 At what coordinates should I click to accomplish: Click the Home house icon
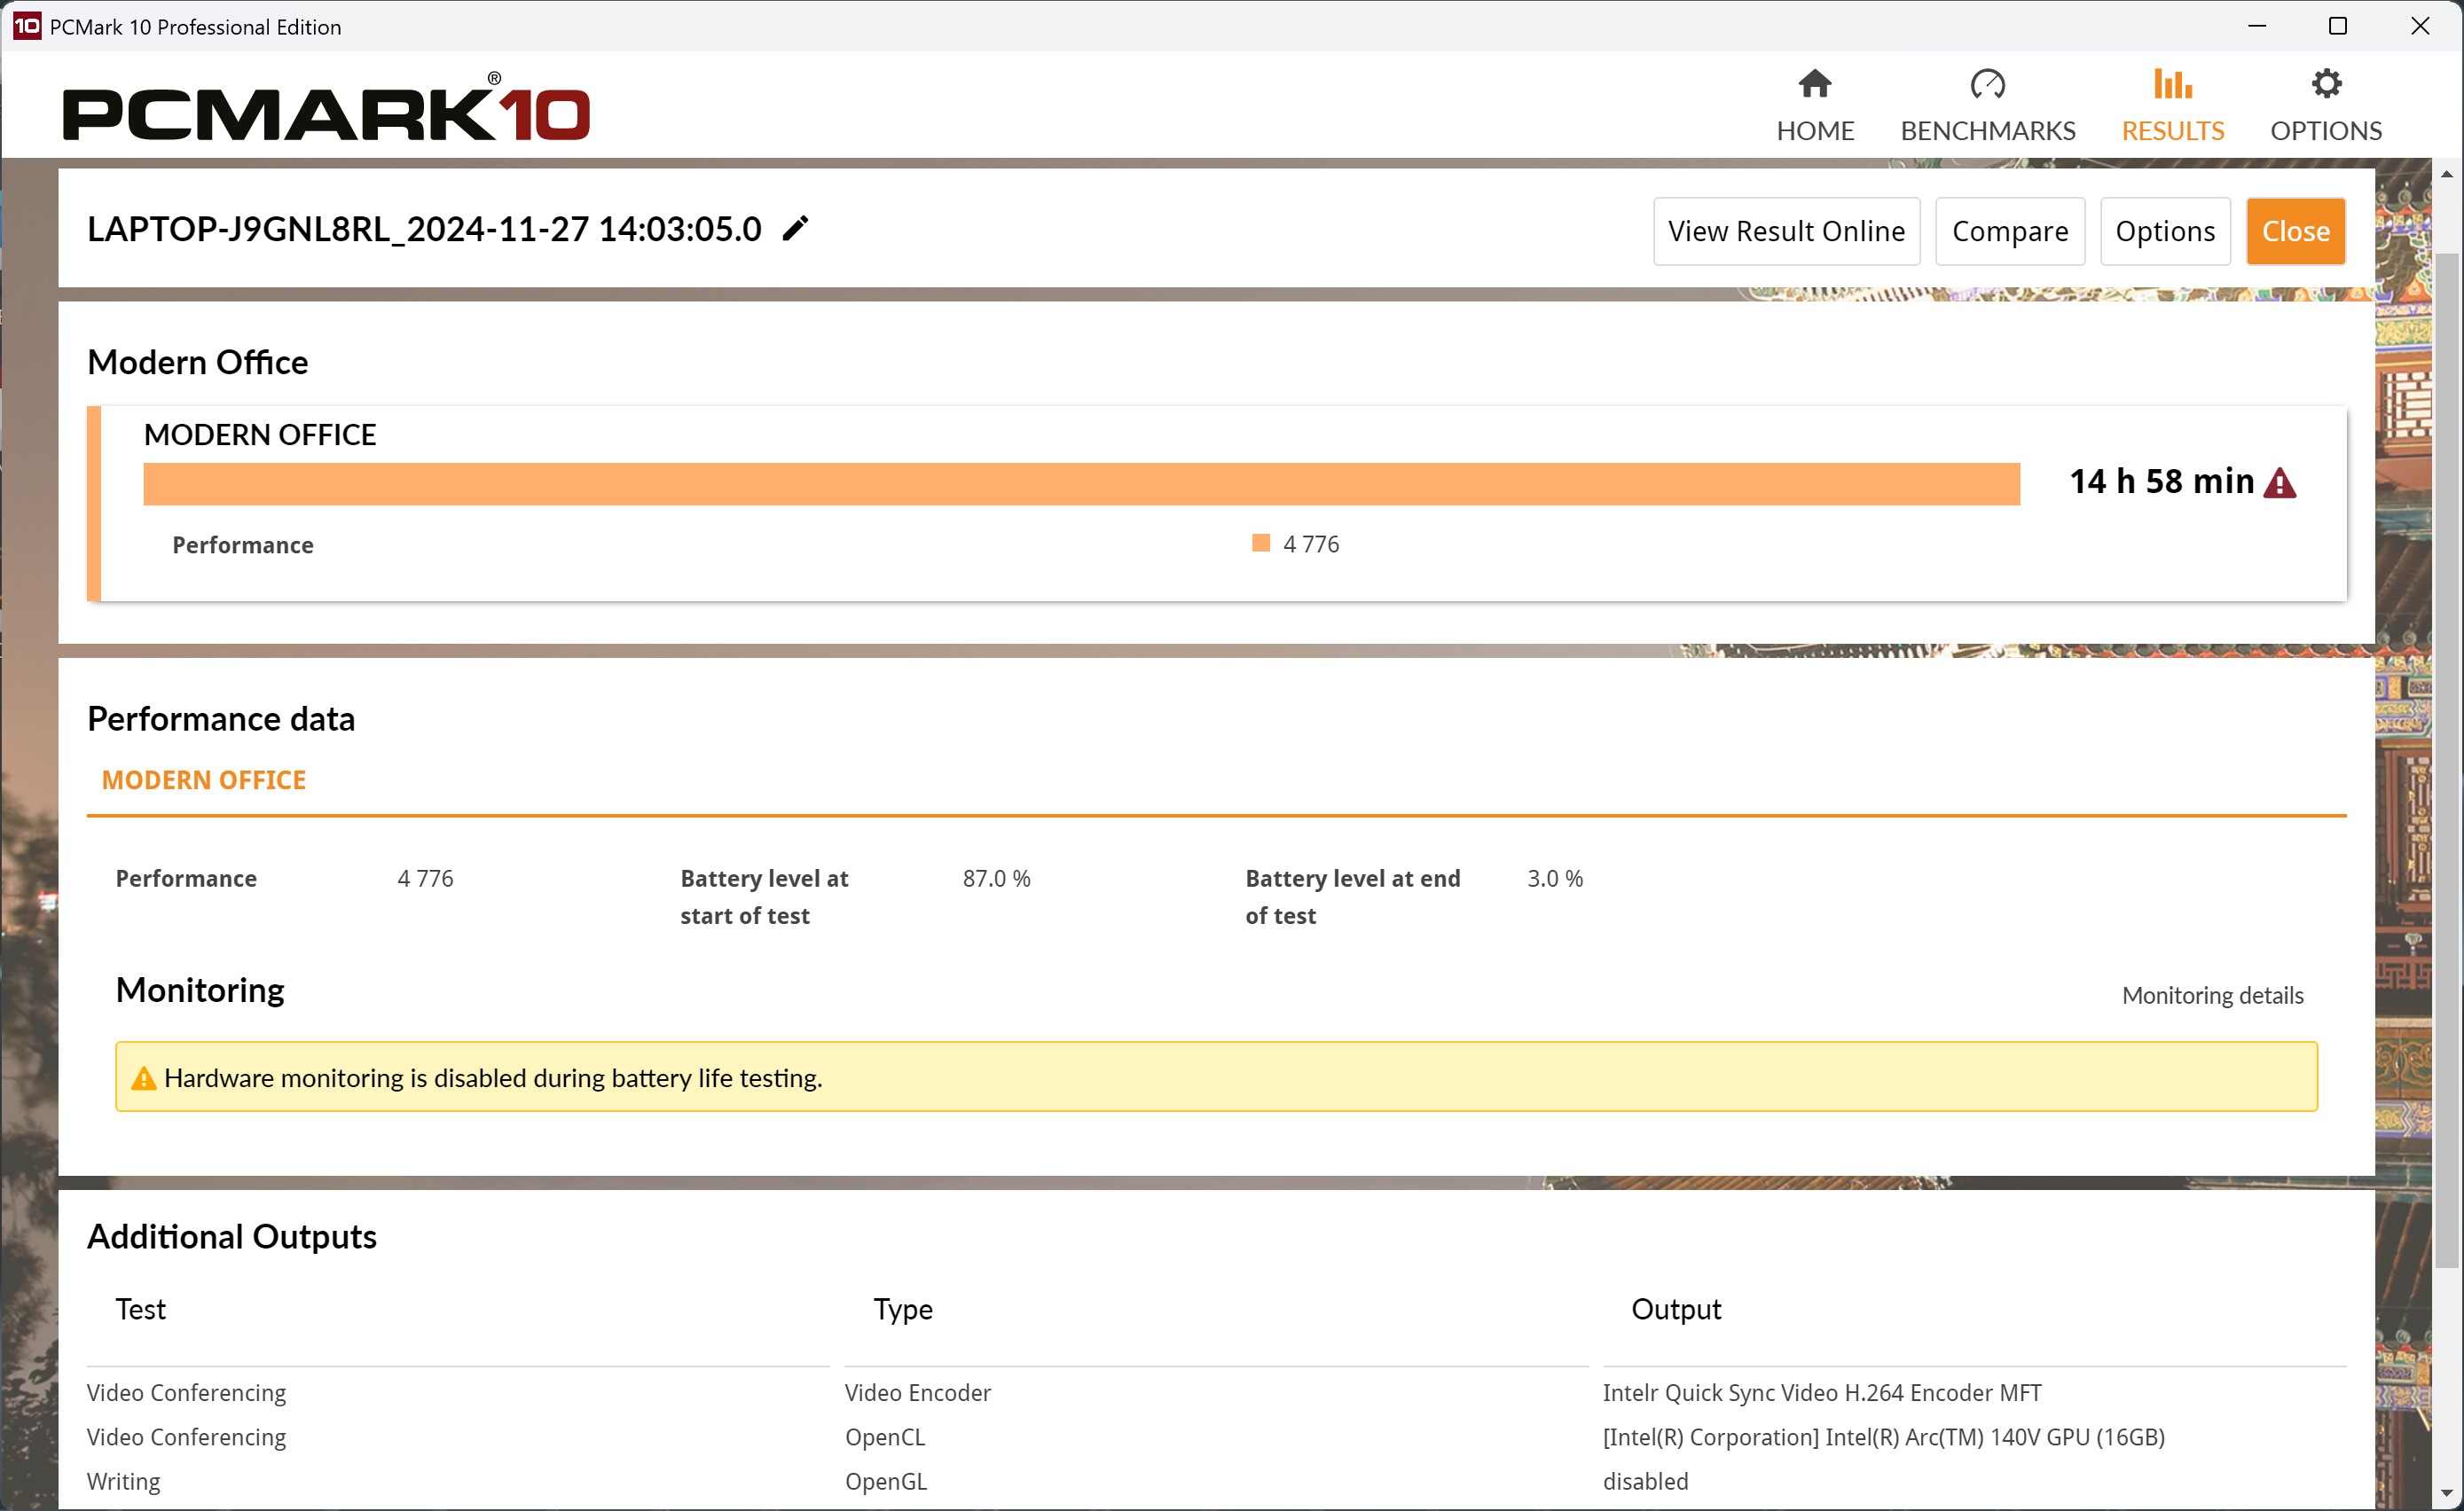click(x=1814, y=84)
